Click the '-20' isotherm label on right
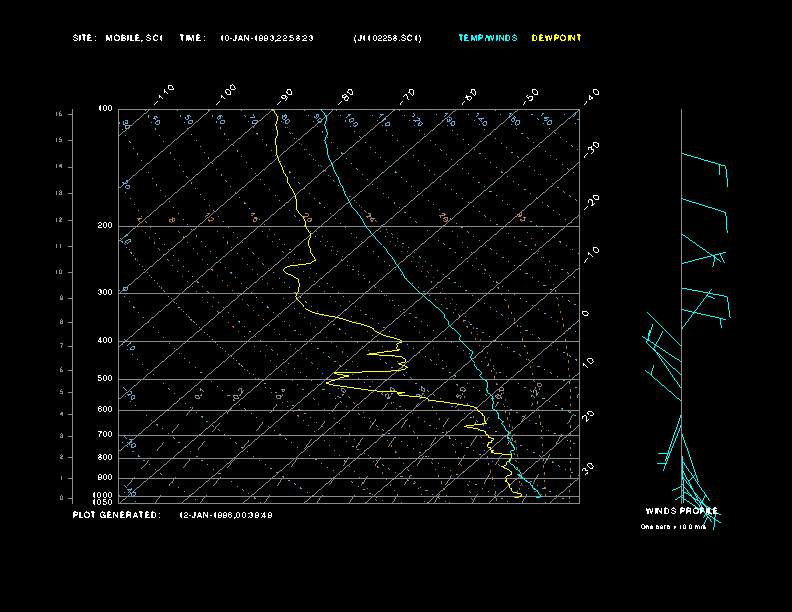The width and height of the screenshot is (792, 612). (591, 202)
